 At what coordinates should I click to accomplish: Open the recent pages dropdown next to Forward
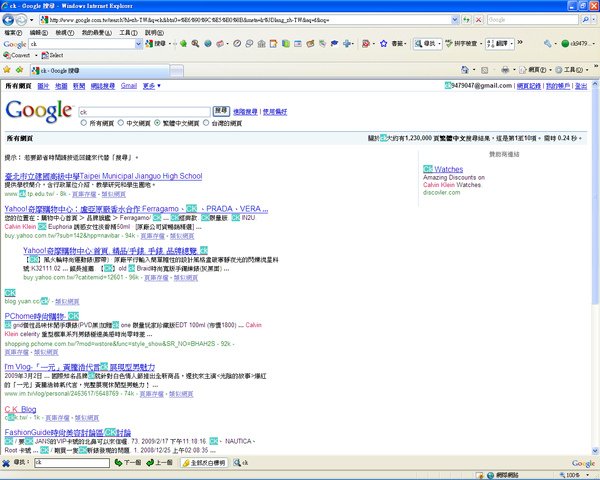tap(31, 20)
